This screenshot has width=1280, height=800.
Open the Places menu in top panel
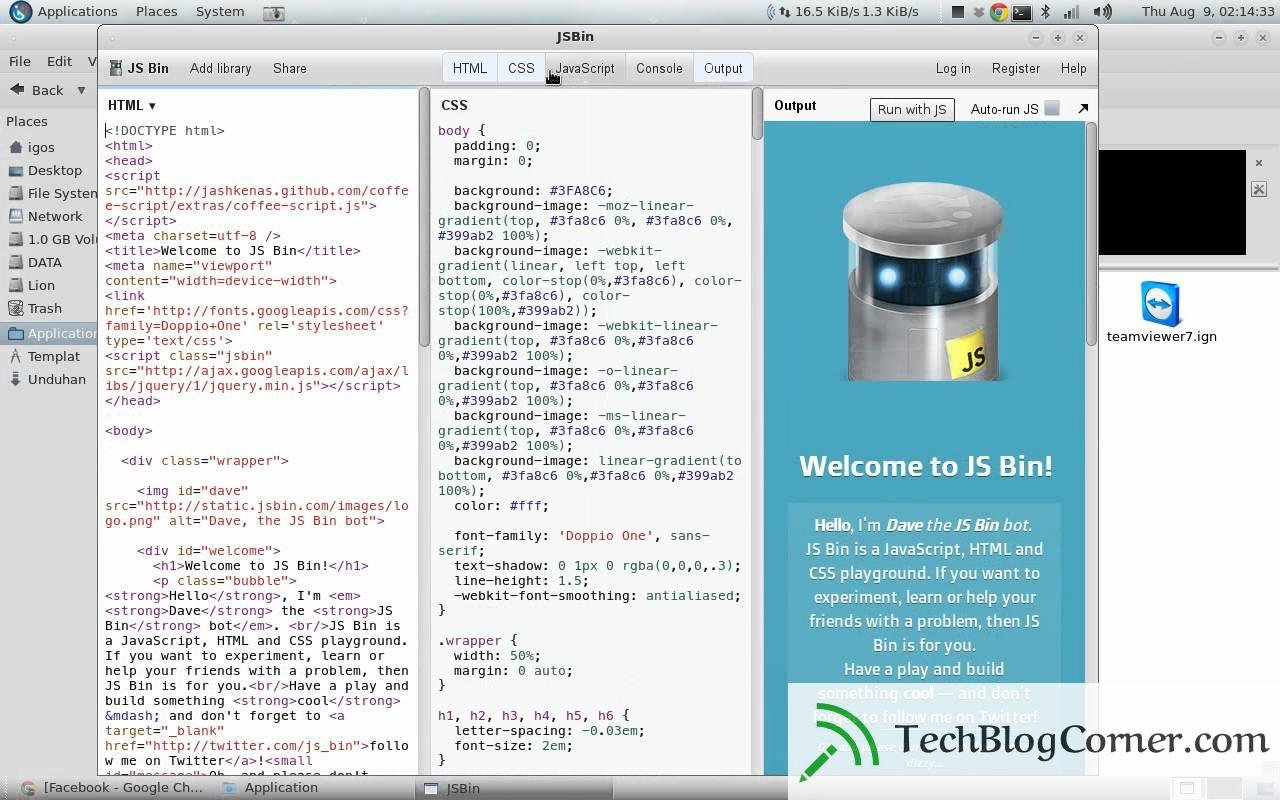156,12
